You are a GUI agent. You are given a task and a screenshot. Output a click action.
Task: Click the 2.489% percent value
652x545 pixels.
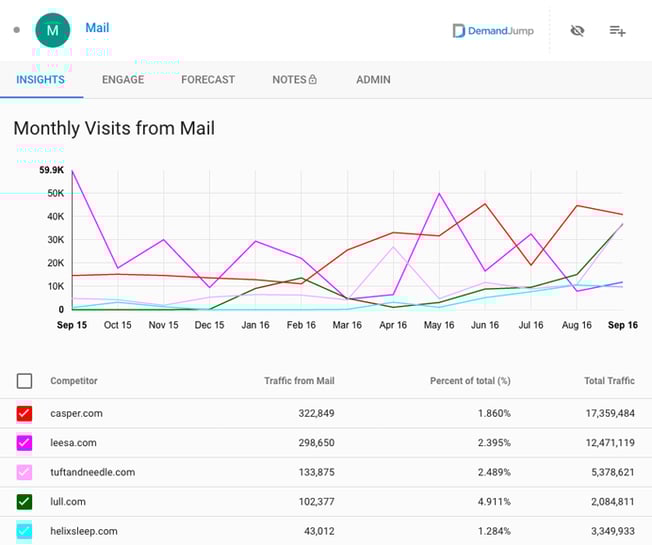pyautogui.click(x=494, y=472)
